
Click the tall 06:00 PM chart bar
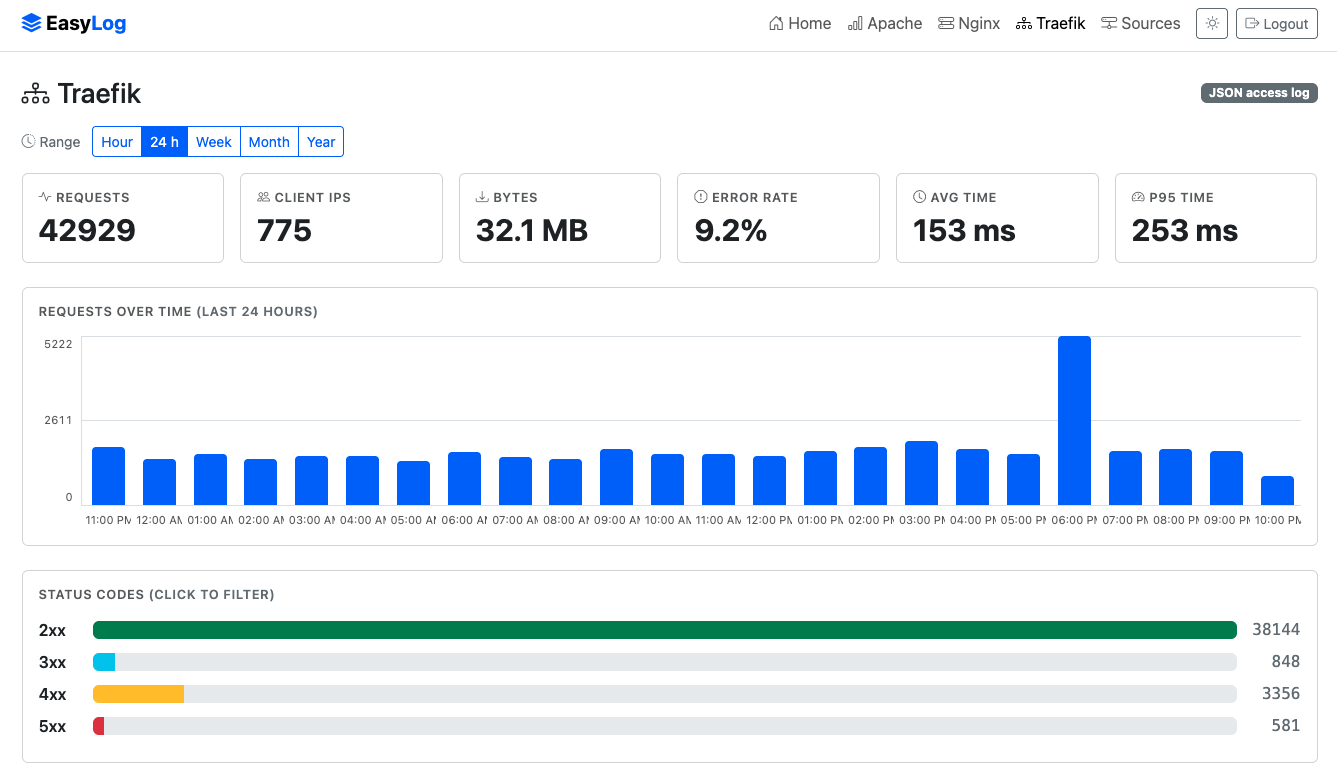1075,420
